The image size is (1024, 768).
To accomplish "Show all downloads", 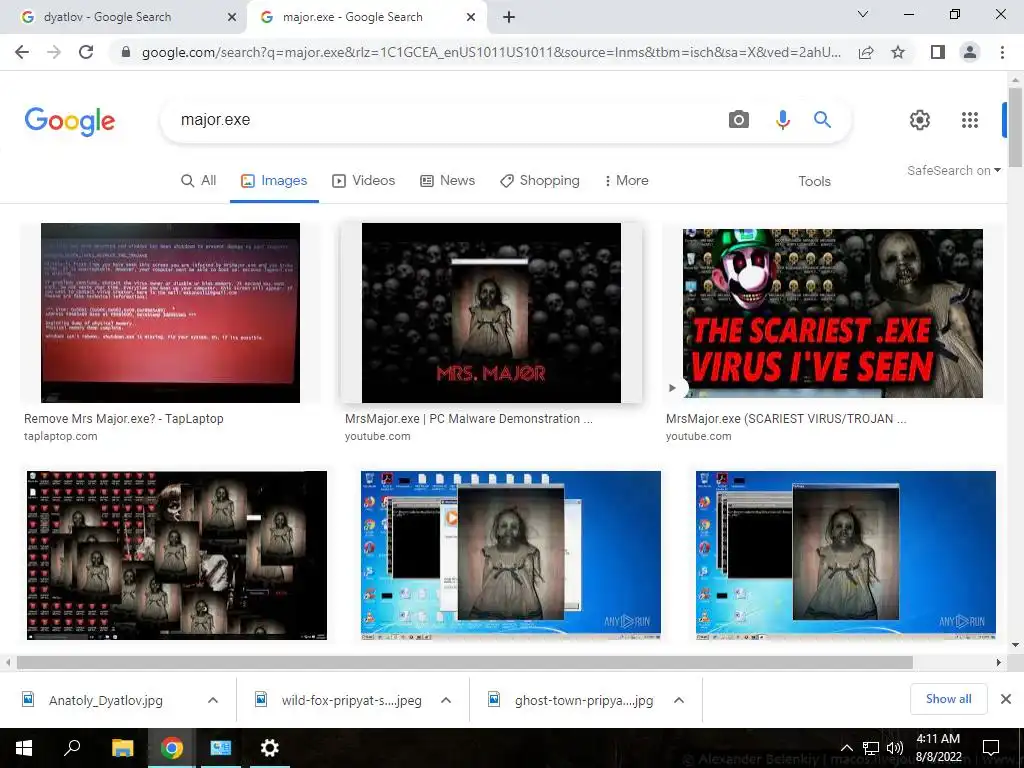I will (x=948, y=699).
